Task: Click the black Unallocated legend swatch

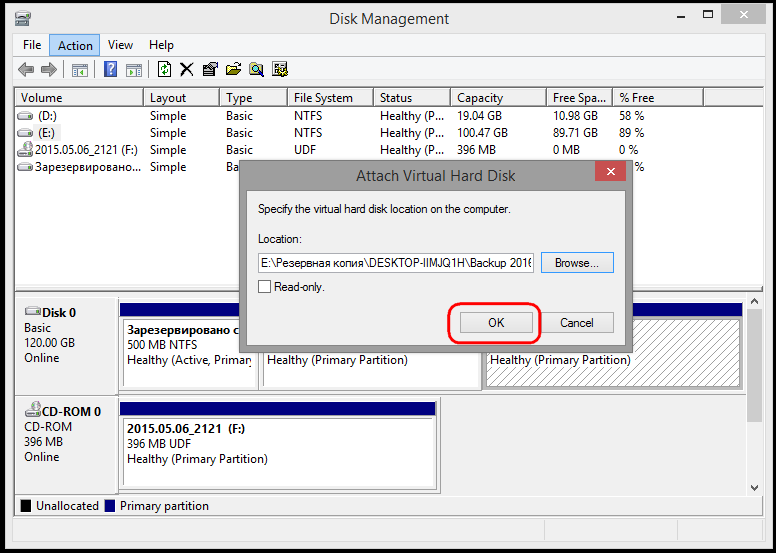Action: [x=26, y=506]
